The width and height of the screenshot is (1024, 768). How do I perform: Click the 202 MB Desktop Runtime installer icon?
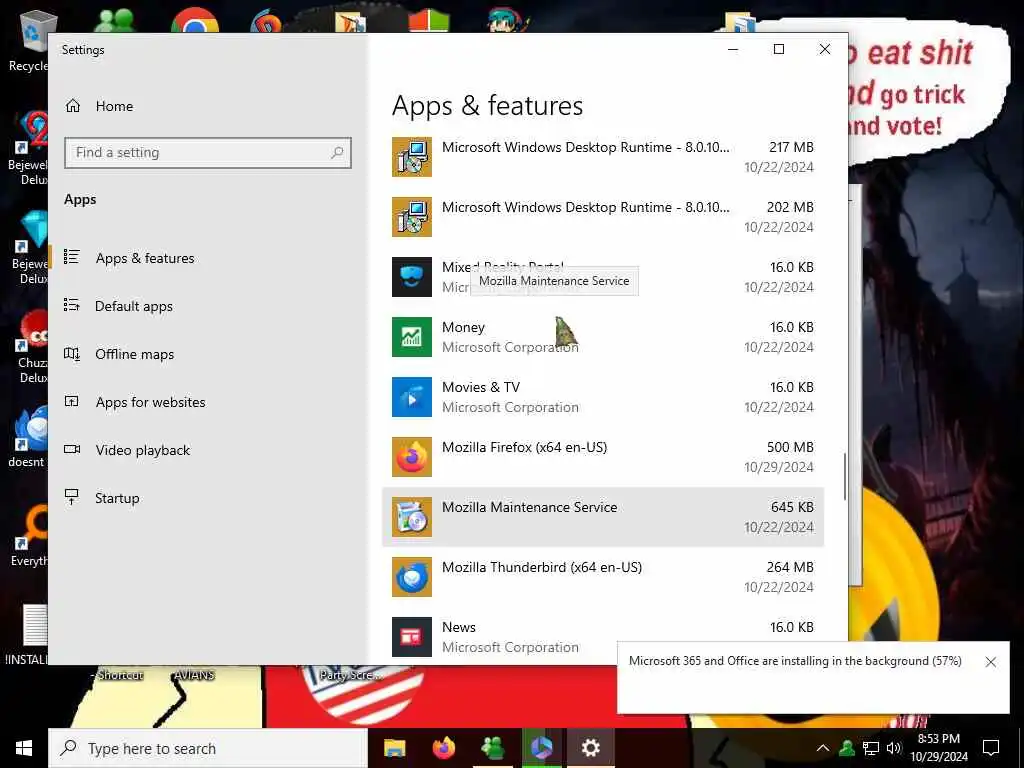point(411,217)
